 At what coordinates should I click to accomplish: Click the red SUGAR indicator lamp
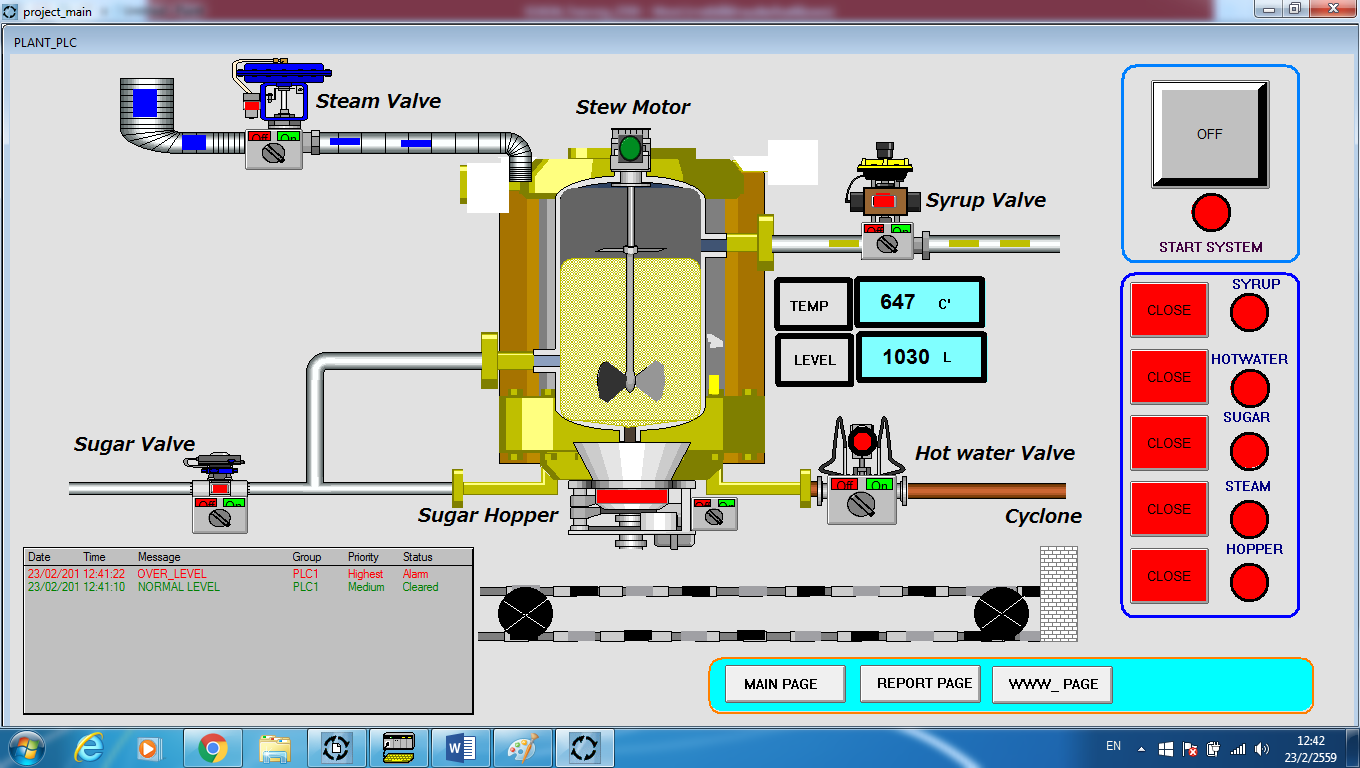[x=1249, y=451]
